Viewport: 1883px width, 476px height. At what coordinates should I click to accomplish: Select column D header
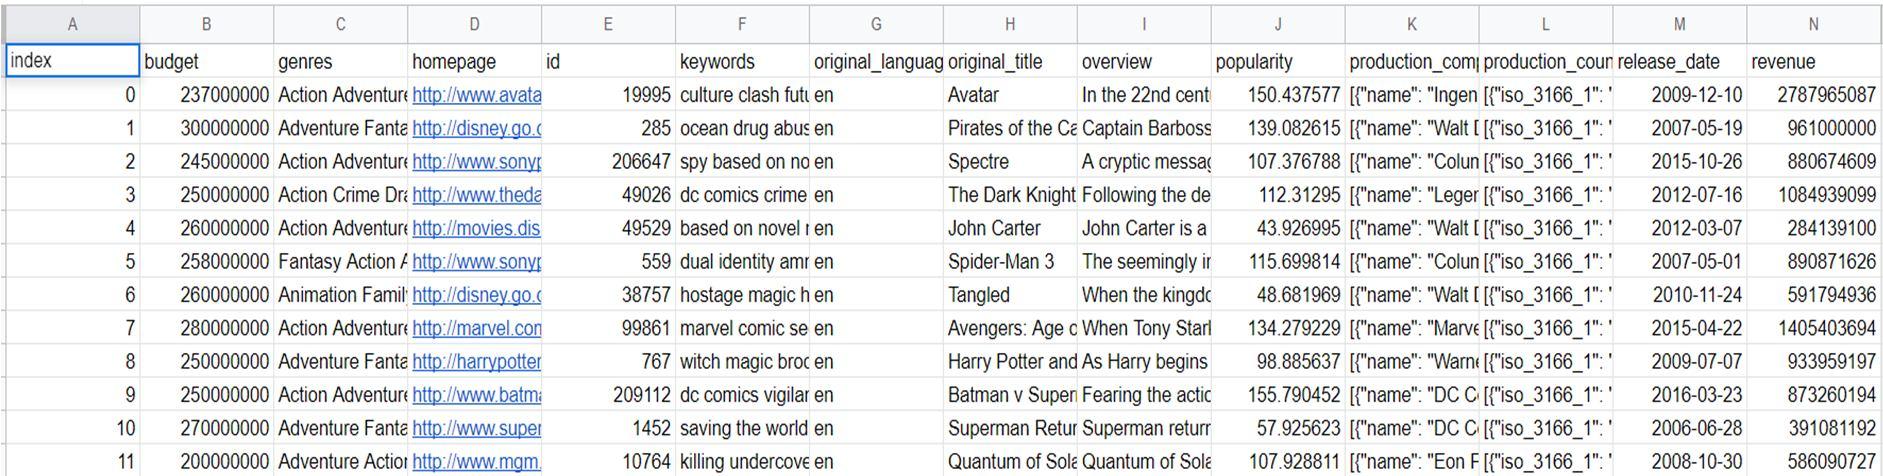[474, 25]
